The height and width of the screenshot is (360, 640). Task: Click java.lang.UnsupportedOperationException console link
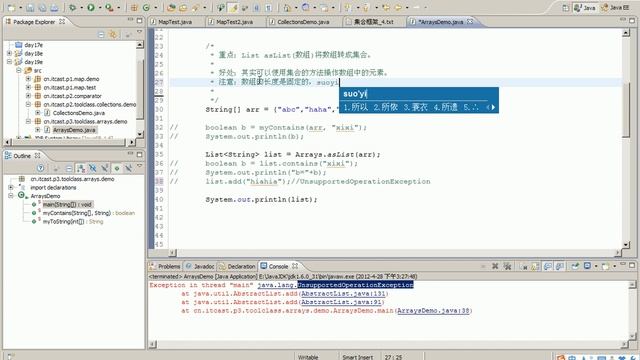point(336,285)
